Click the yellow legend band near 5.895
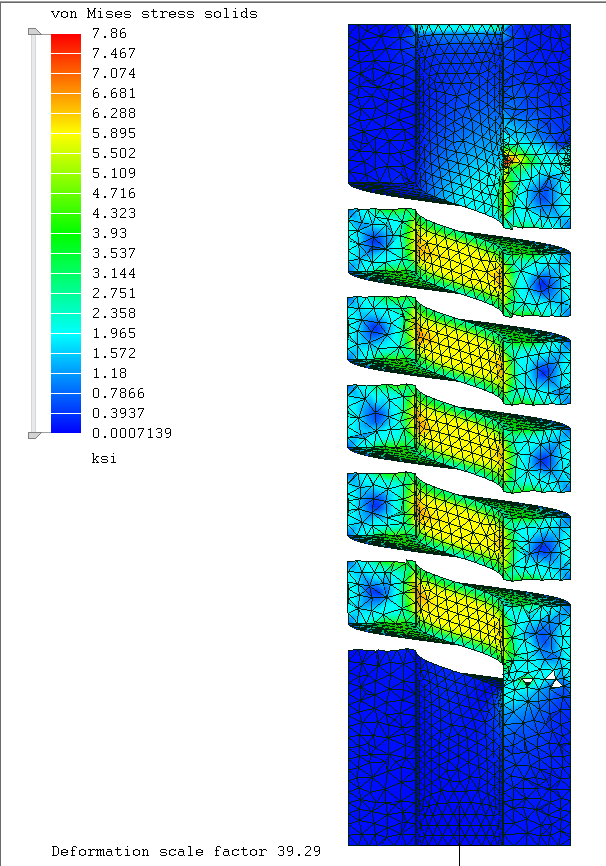This screenshot has height=866, width=606. (66, 133)
